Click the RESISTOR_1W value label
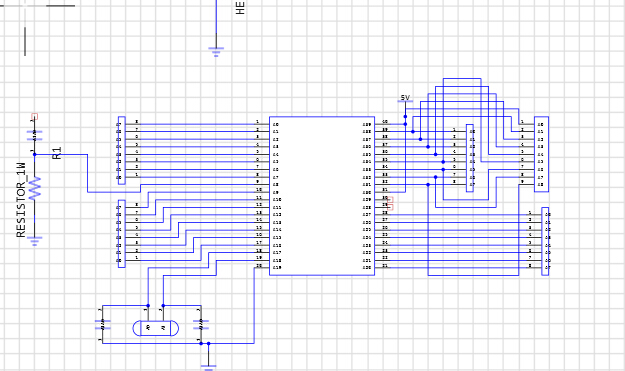 [x=21, y=200]
